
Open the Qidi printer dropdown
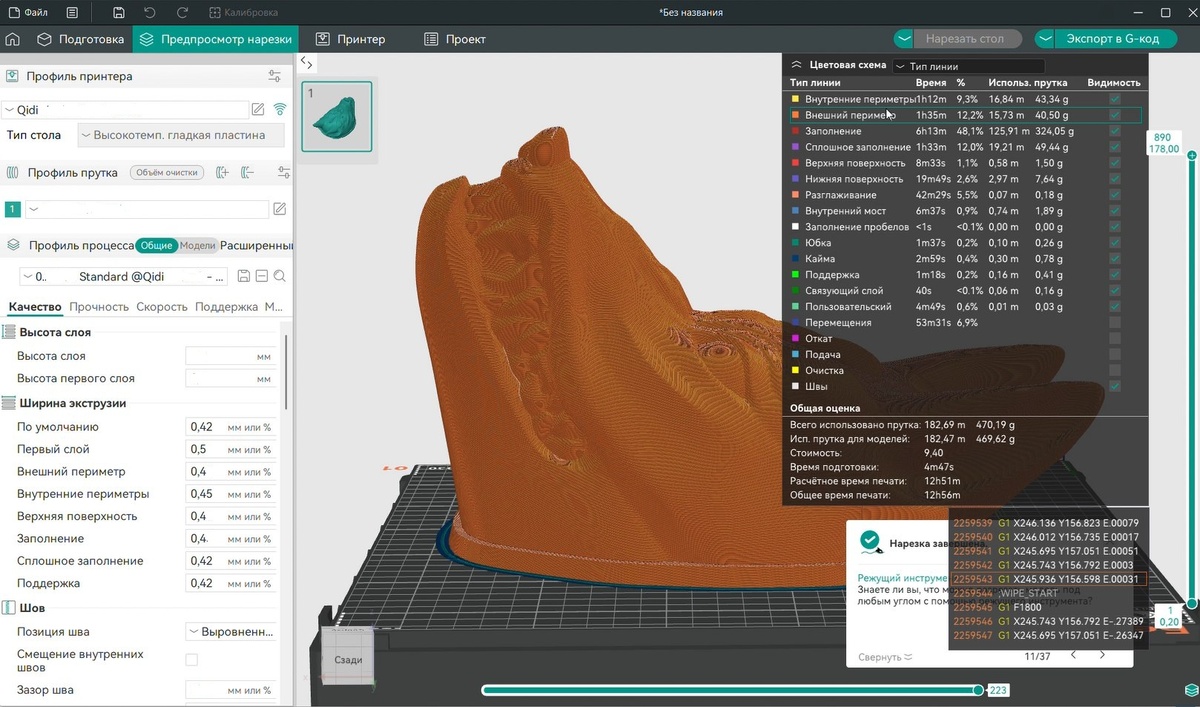pos(124,110)
